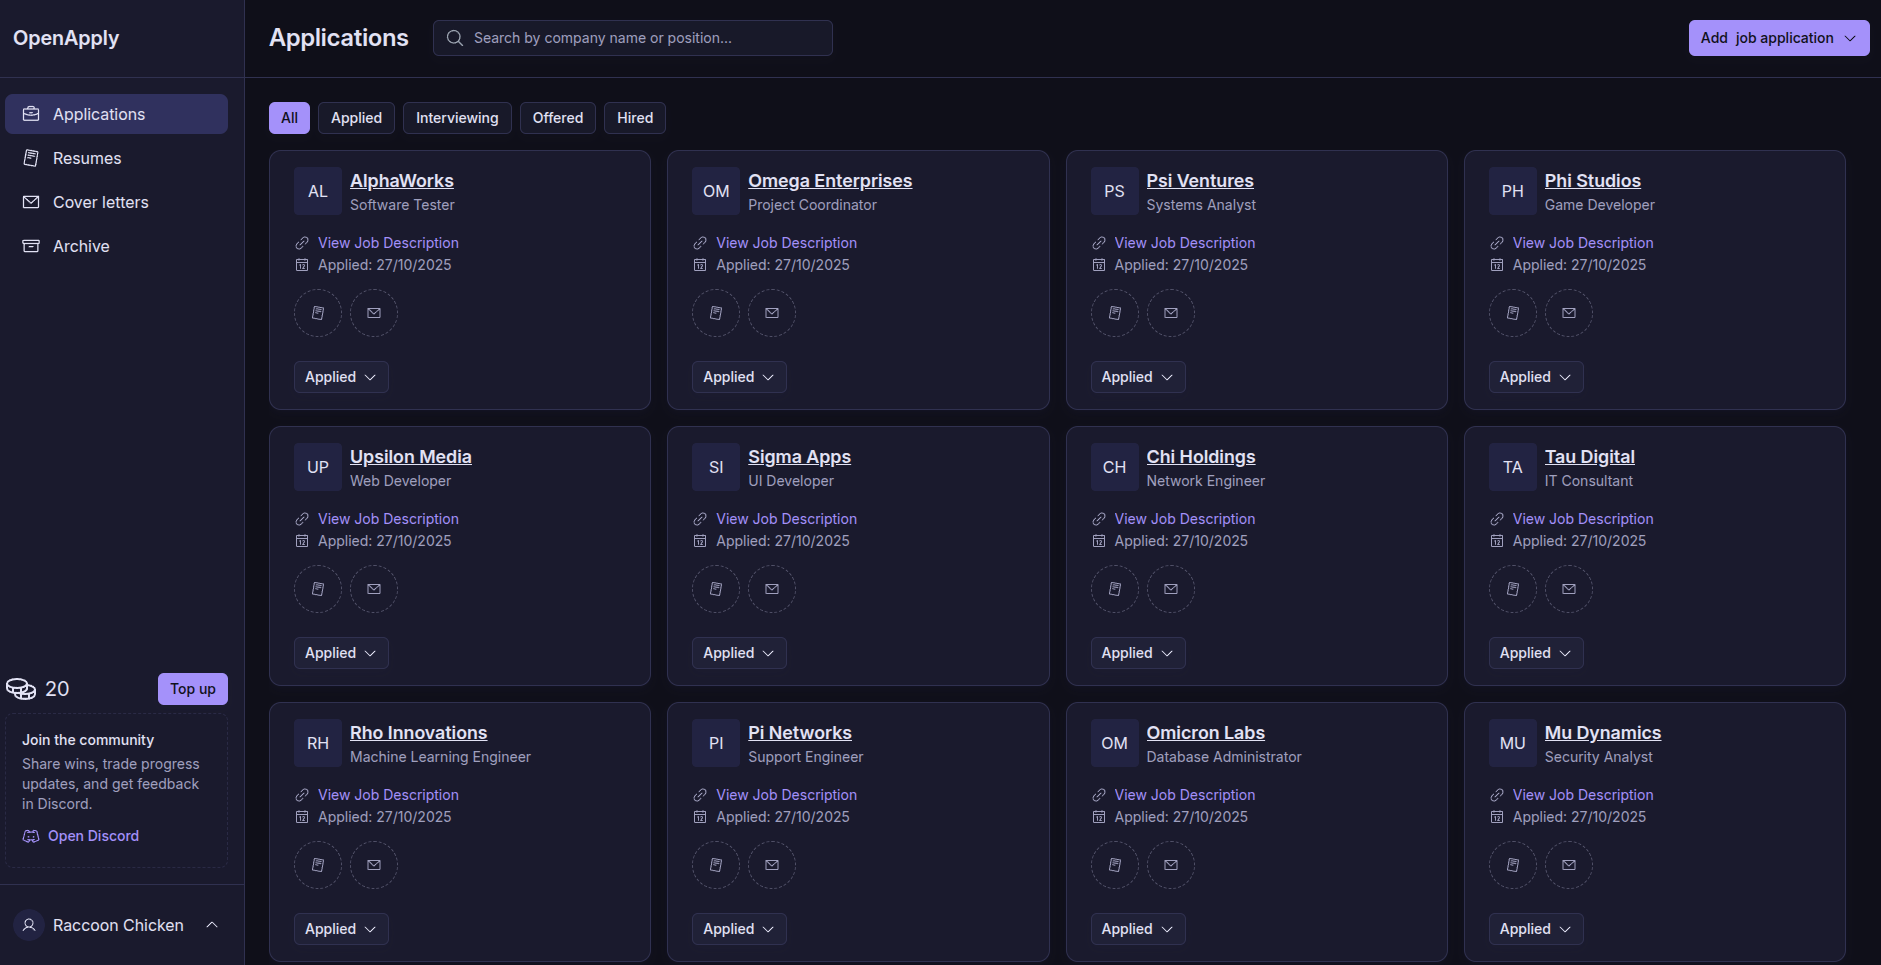Switch to the All applications tab

tap(289, 117)
